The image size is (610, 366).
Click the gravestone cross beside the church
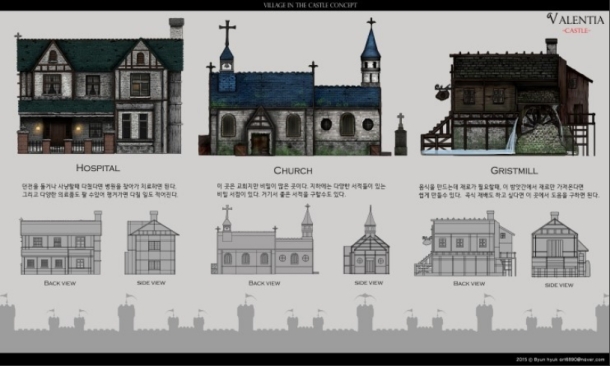tap(400, 135)
